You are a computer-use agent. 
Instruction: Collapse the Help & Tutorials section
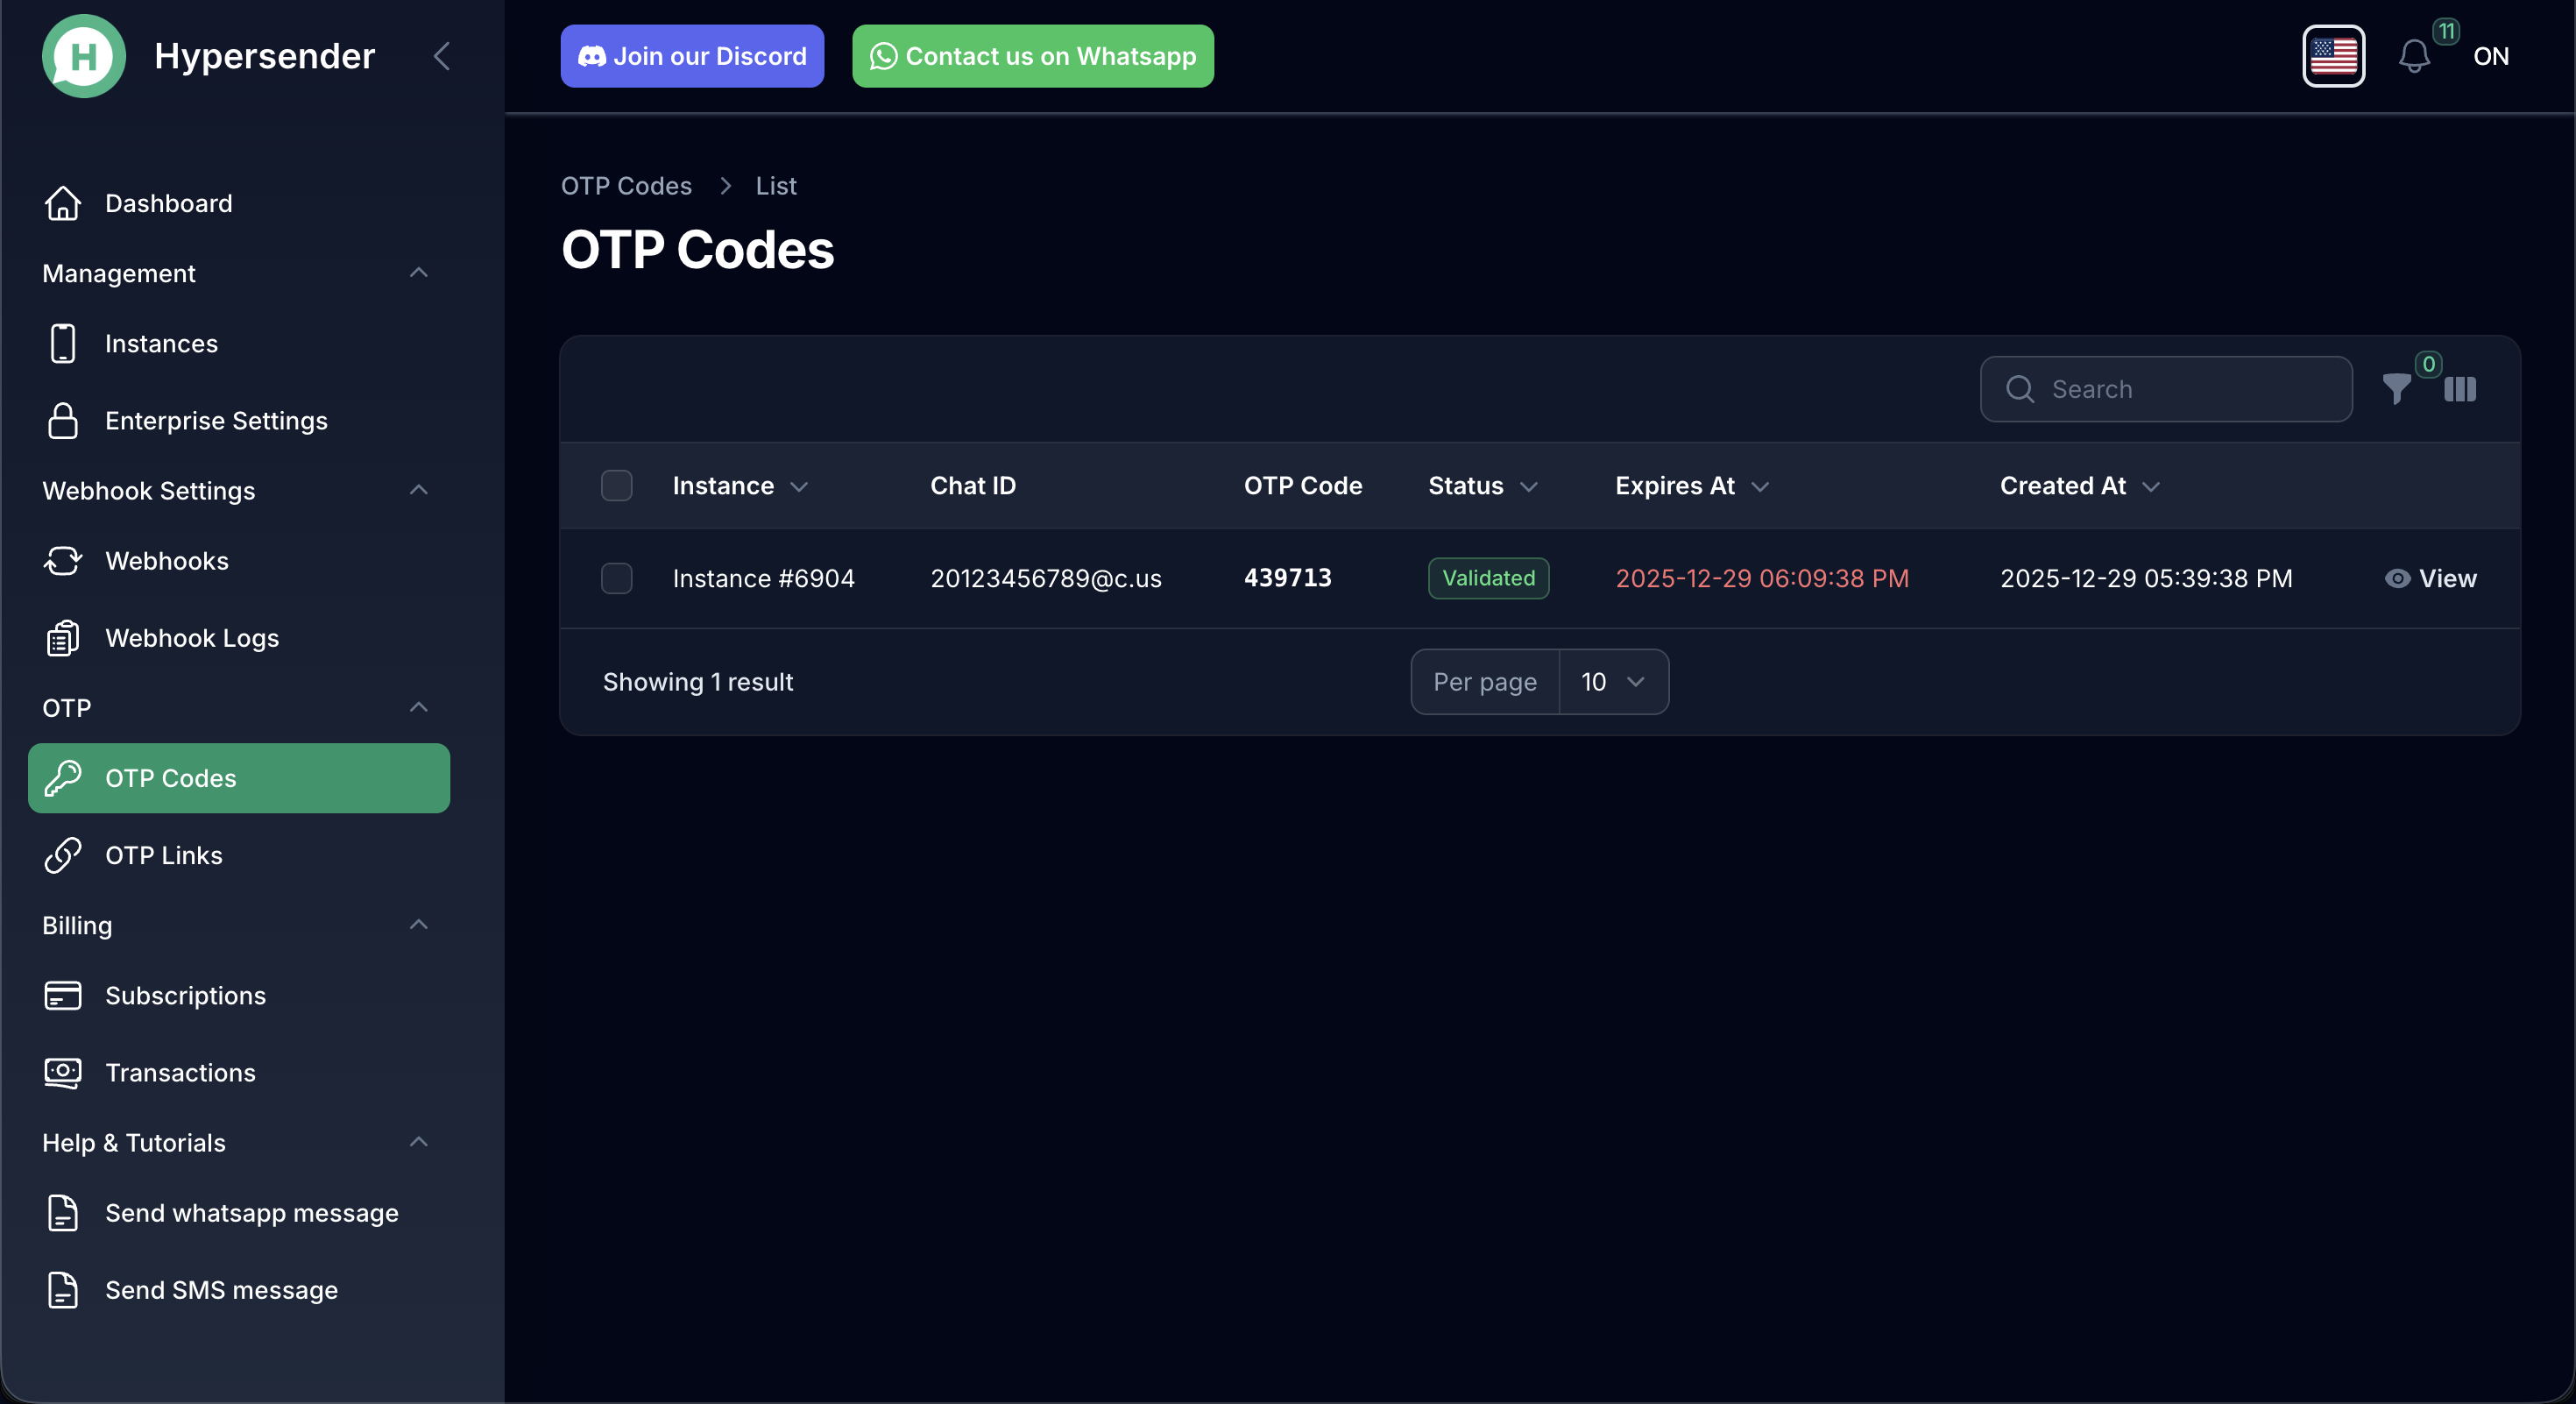419,1142
